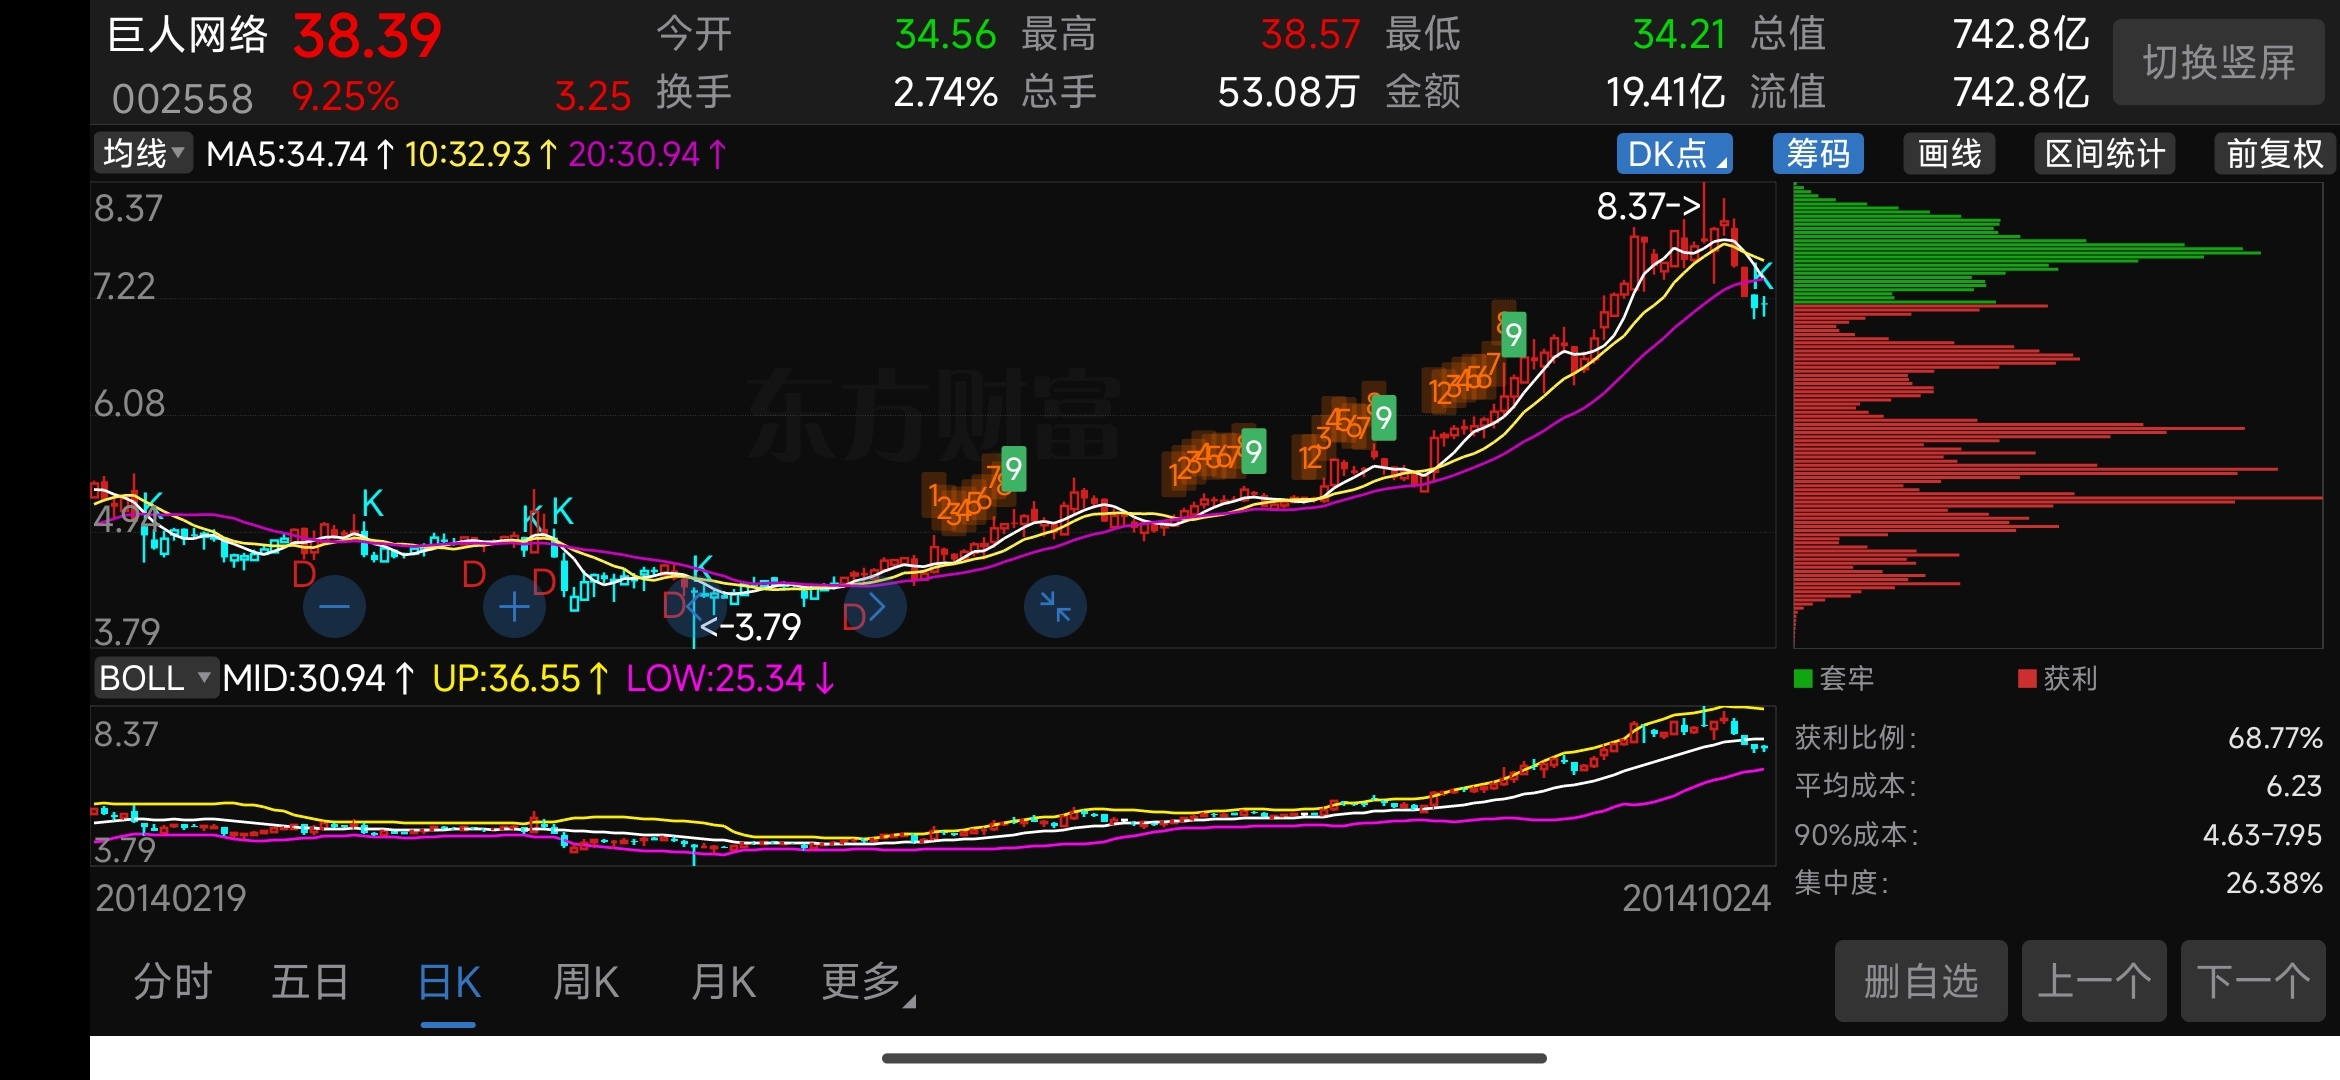
Task: Select the 画线 drawing tool
Action: pyautogui.click(x=1949, y=154)
